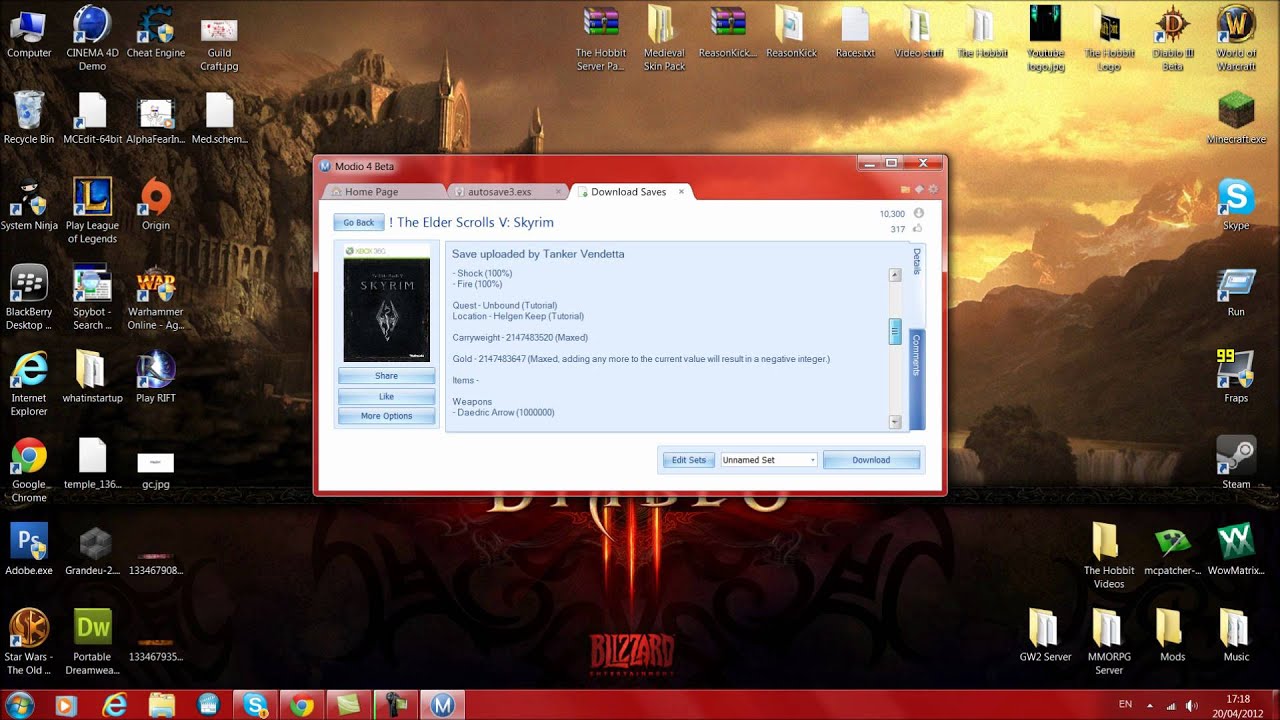Click the description scroll up arrow
This screenshot has width=1280, height=720.
click(895, 275)
